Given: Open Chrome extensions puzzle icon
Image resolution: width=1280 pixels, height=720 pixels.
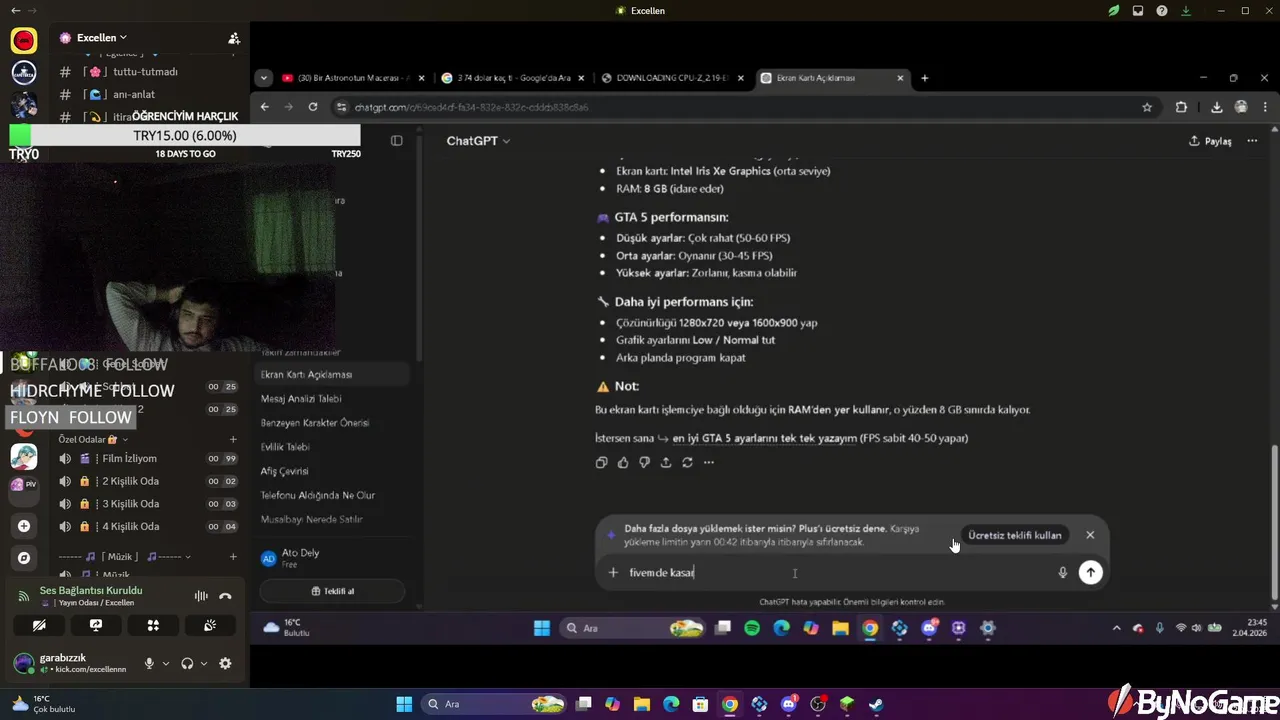Looking at the screenshot, I should (1181, 107).
